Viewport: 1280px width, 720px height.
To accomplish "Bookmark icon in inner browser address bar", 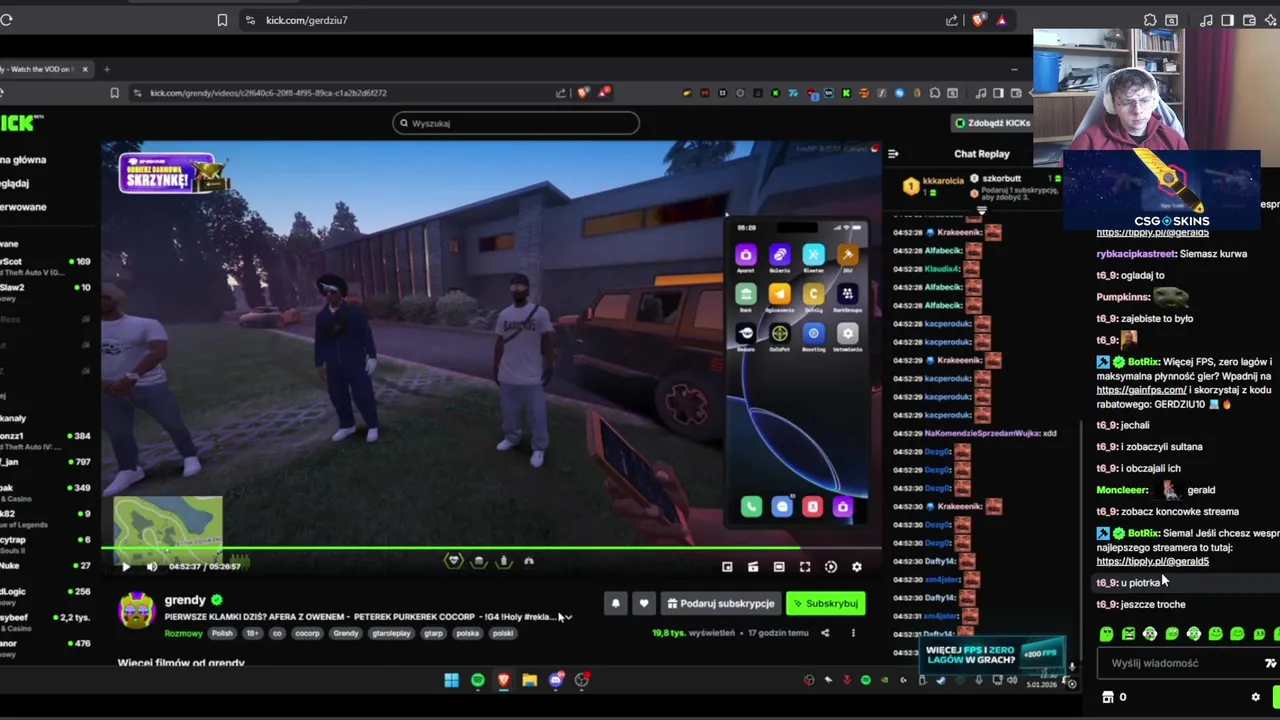I will coord(115,93).
